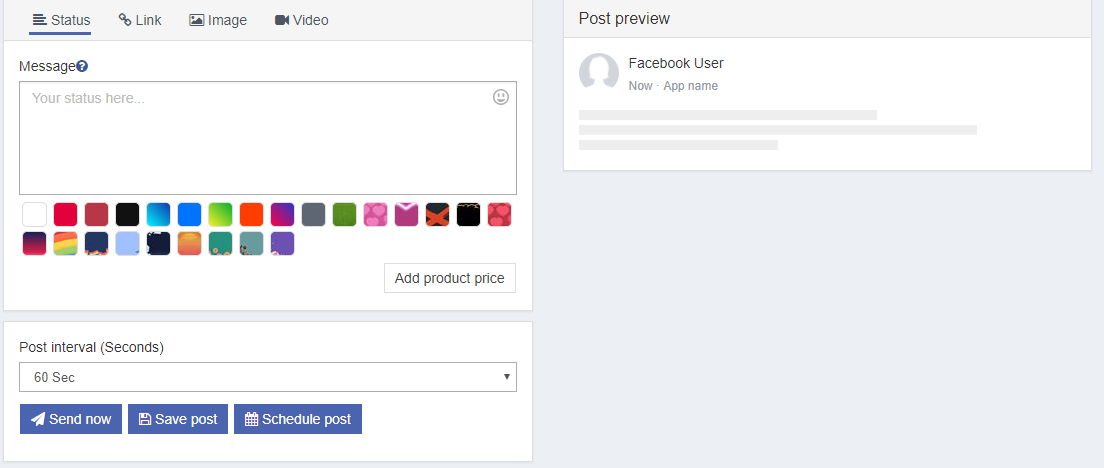Screen dimensions: 1104x468
Task: Switch to the Video tab
Action: (301, 20)
